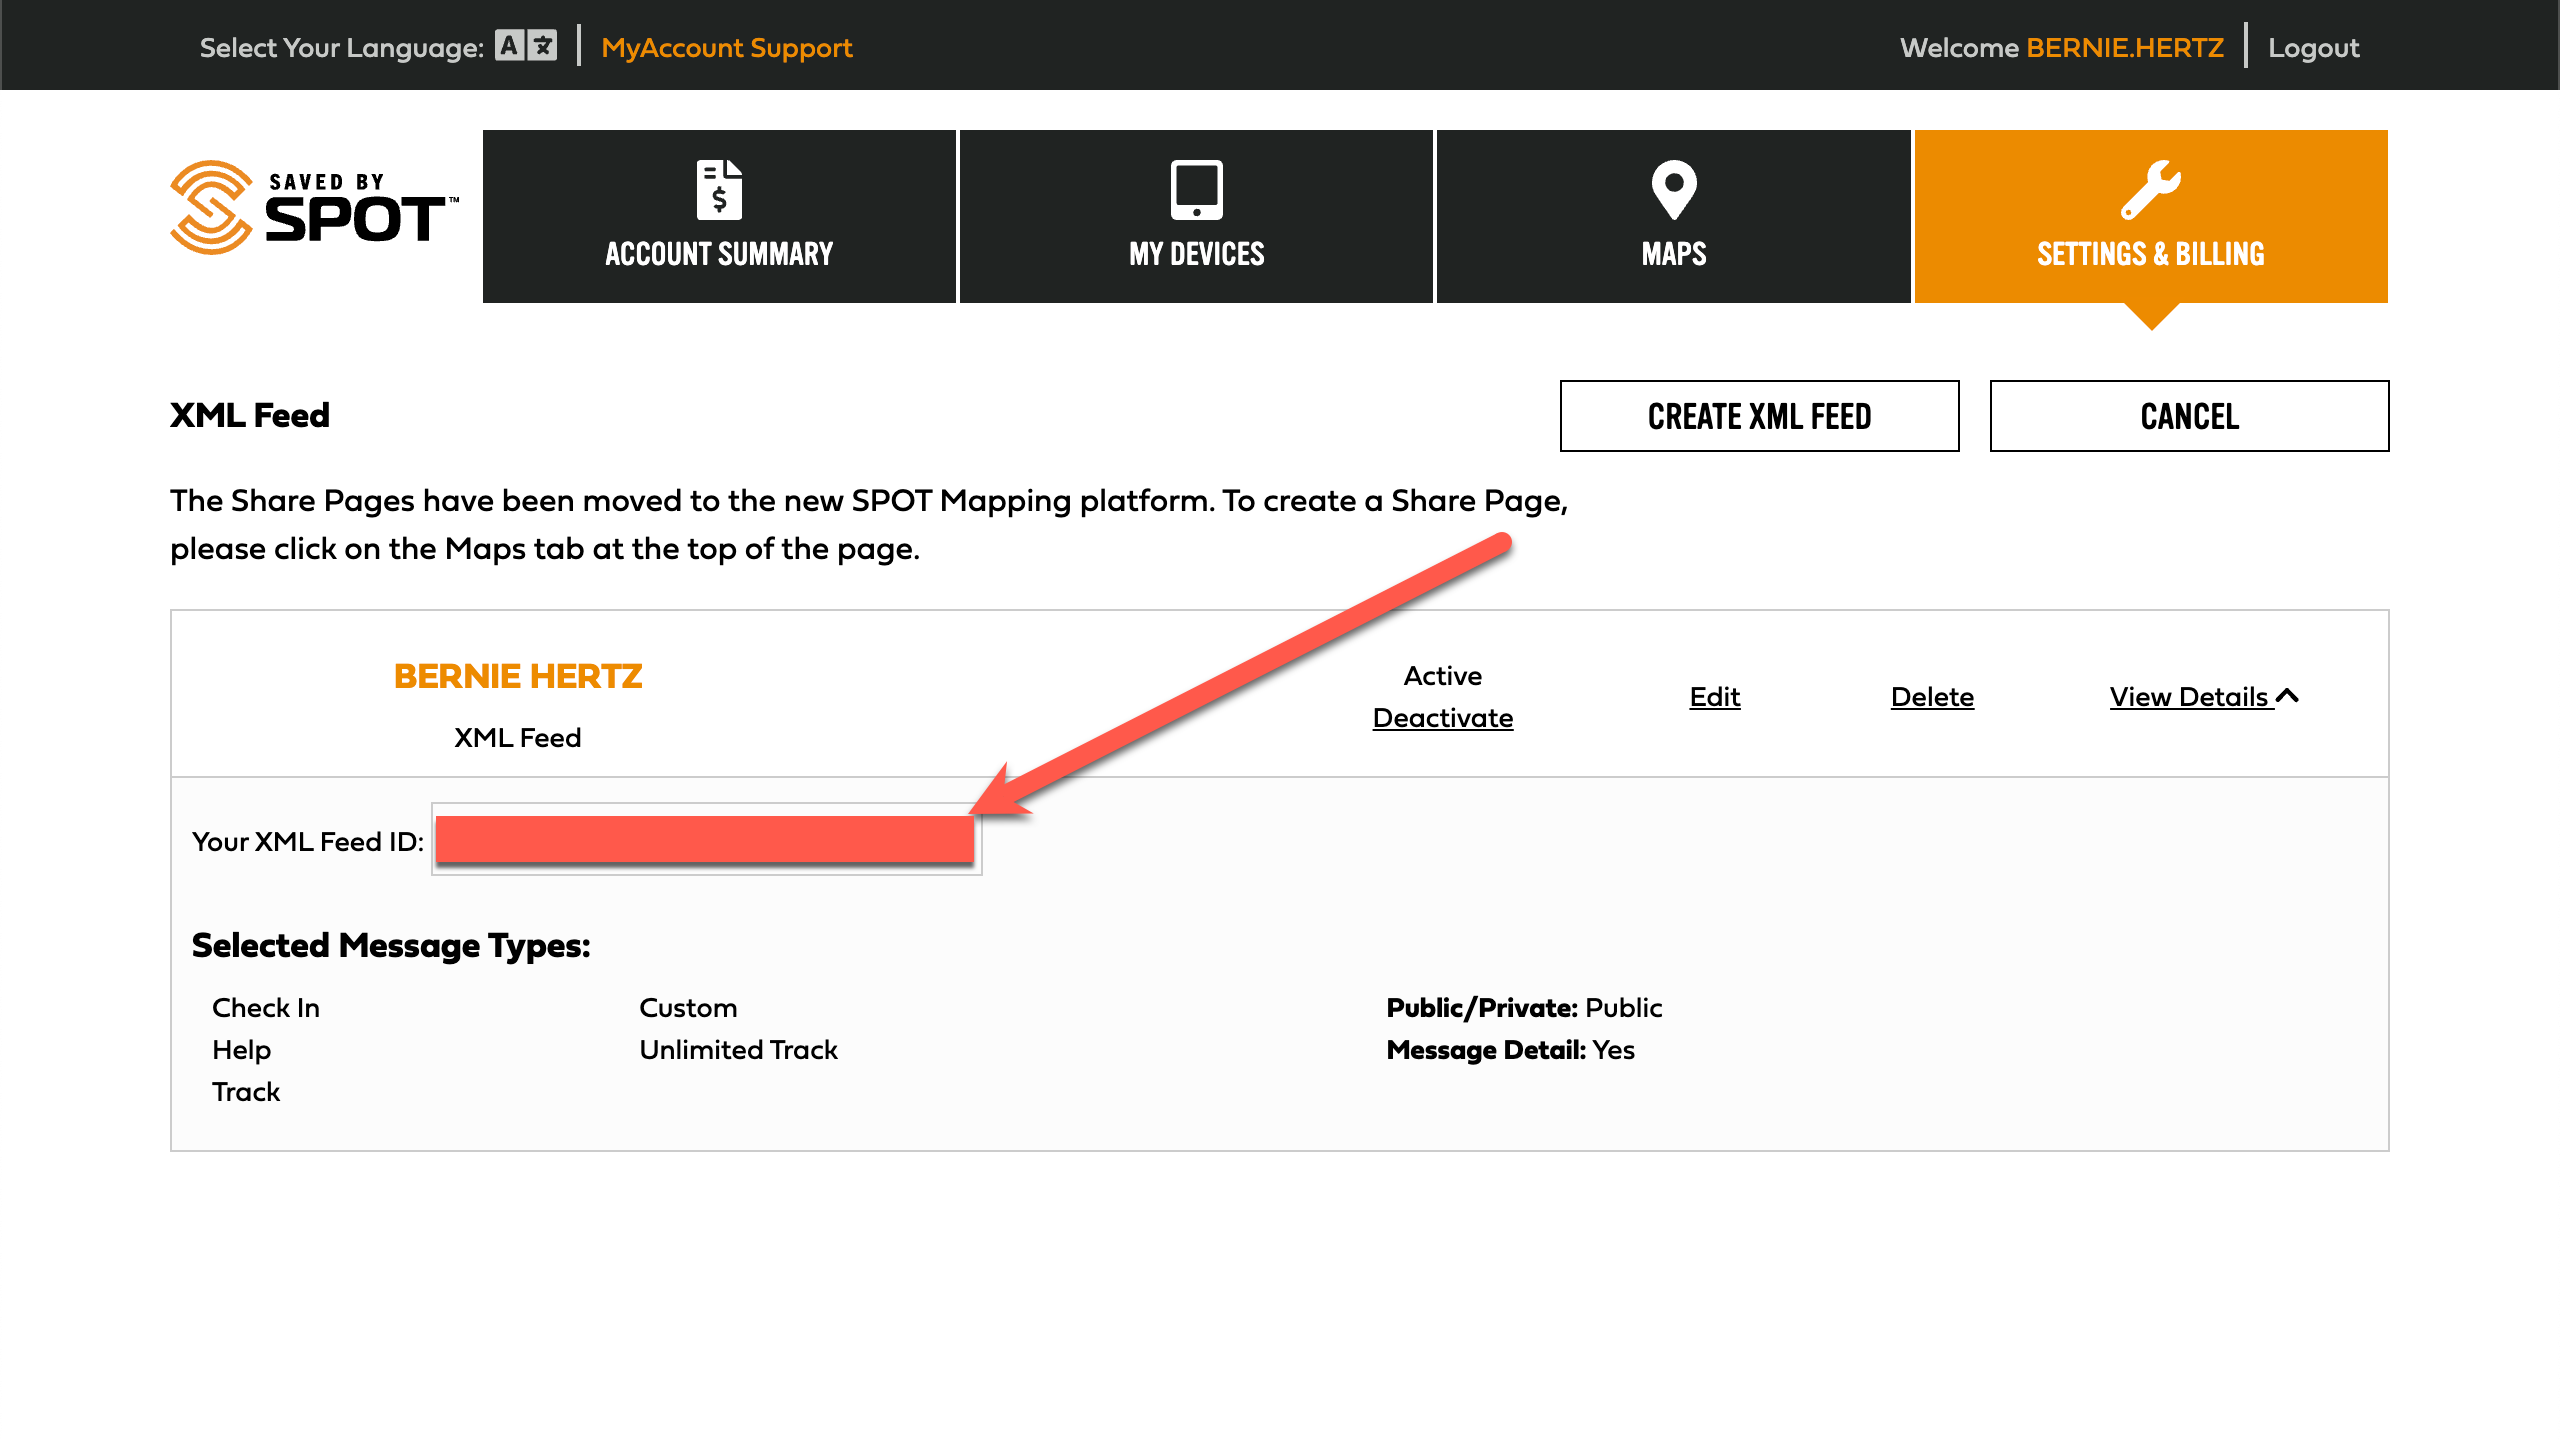Image resolution: width=2560 pixels, height=1440 pixels.
Task: Click the My Devices tablet icon
Action: coord(1196,189)
